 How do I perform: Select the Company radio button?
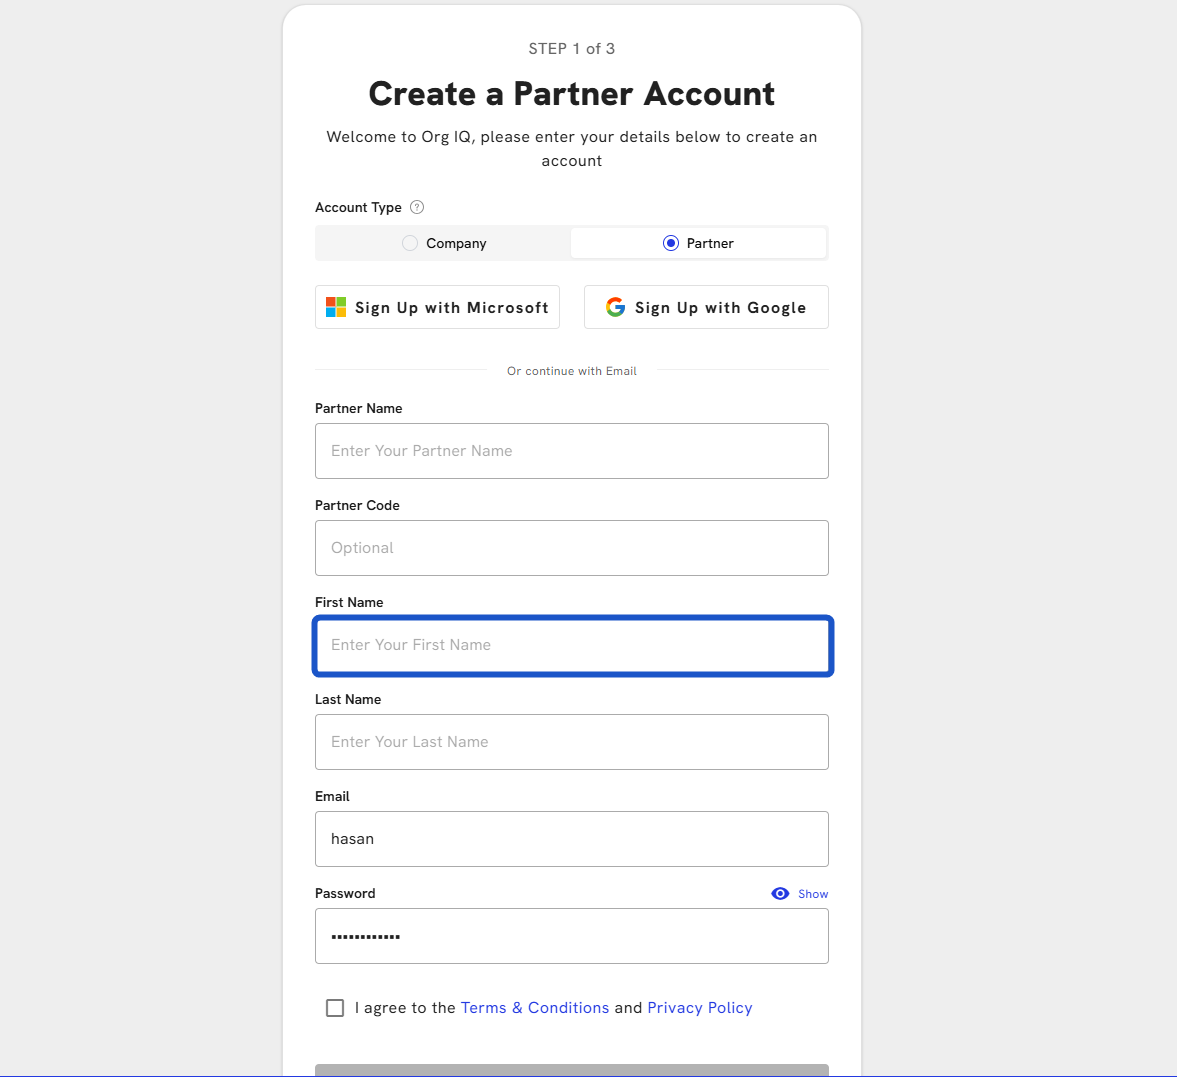410,243
